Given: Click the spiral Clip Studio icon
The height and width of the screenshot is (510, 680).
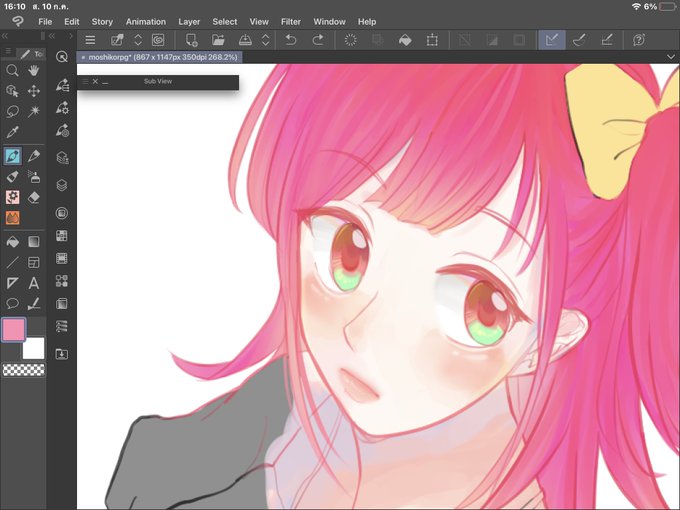Looking at the screenshot, I should (x=158, y=40).
